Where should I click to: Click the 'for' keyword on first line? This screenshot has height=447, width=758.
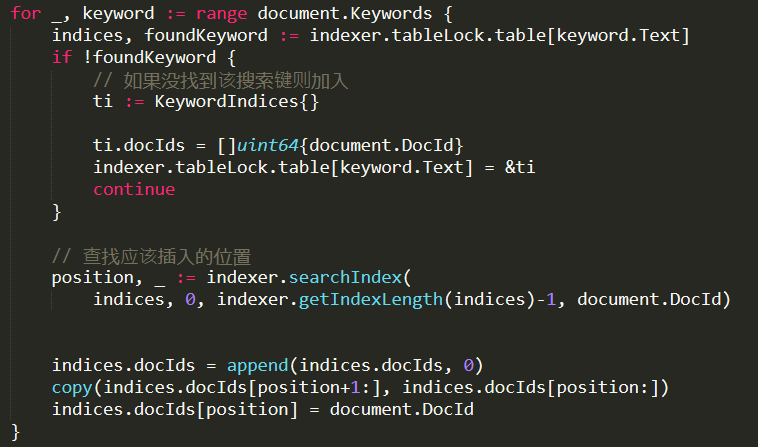click(x=26, y=14)
